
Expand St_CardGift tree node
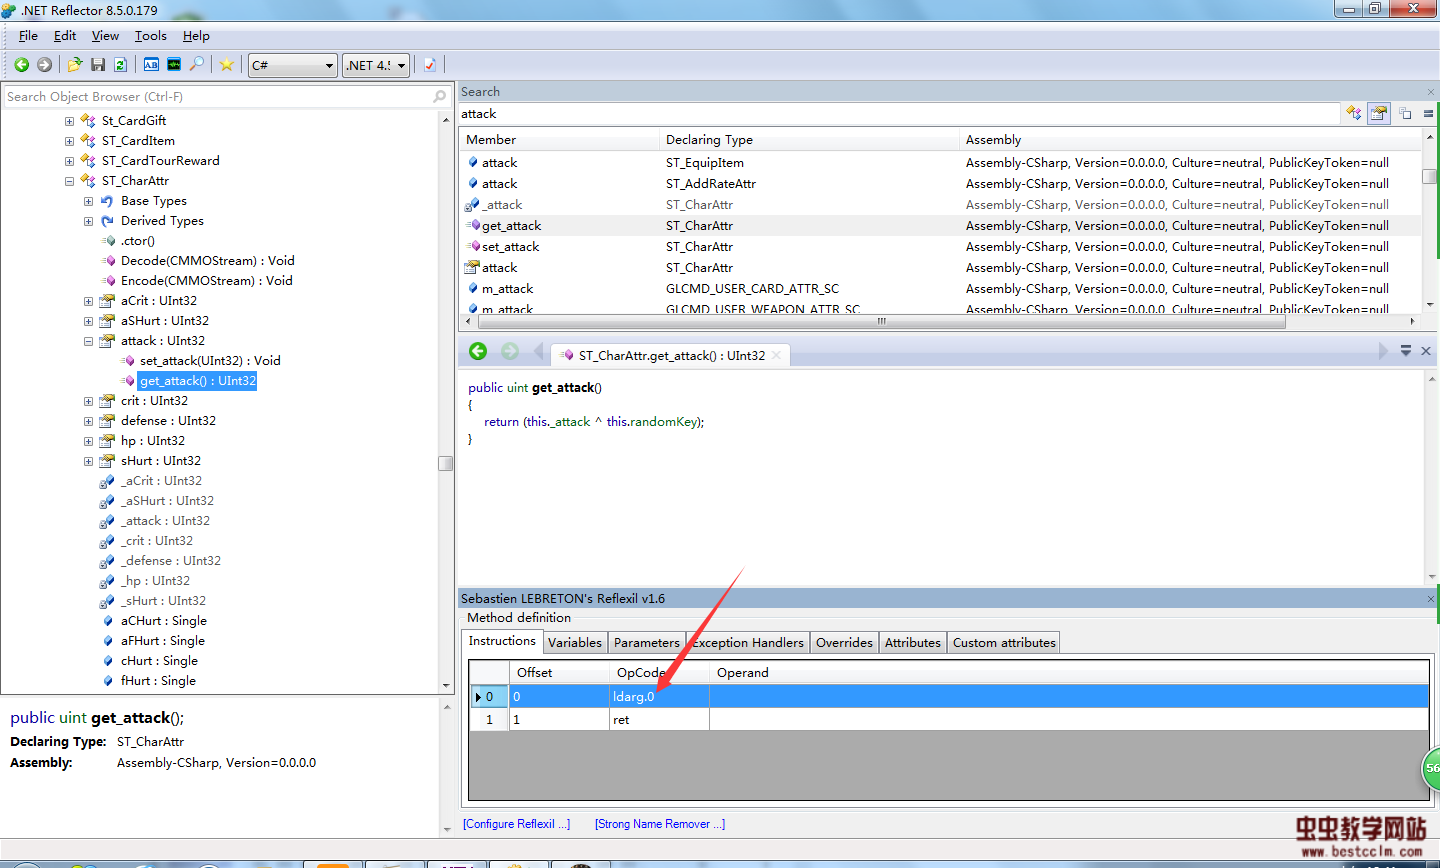pyautogui.click(x=69, y=121)
